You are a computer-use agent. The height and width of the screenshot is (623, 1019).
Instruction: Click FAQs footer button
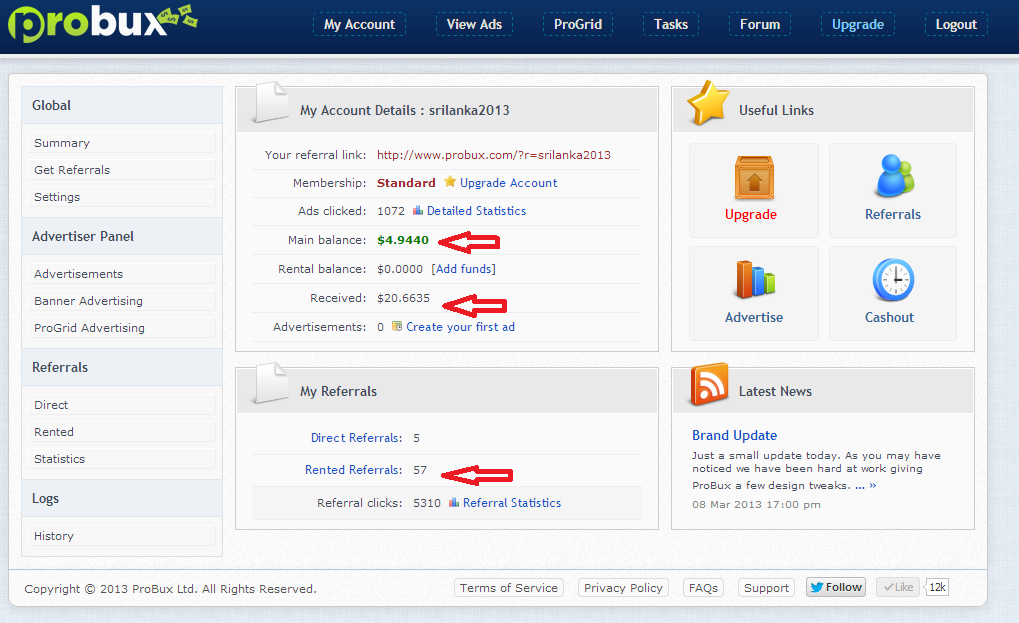(x=703, y=588)
